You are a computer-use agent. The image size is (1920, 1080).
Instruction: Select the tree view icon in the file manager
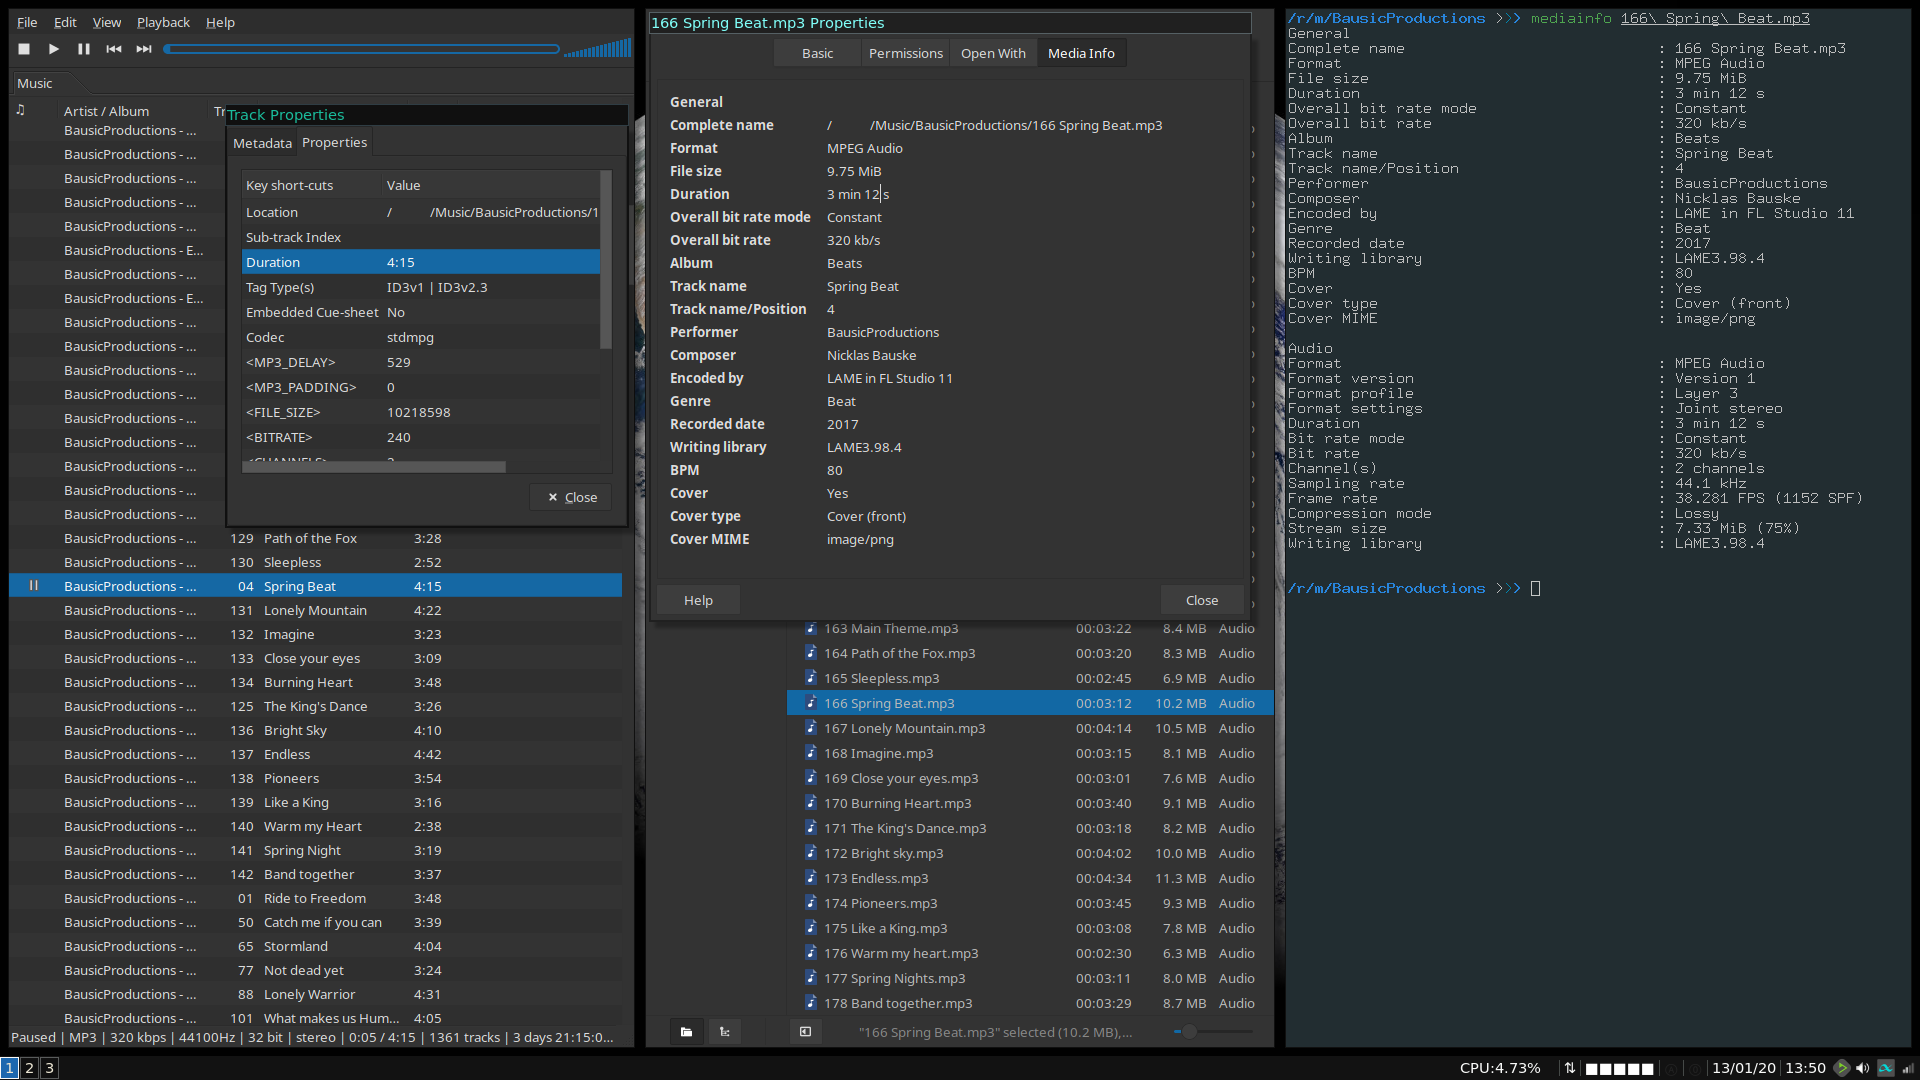725,1031
